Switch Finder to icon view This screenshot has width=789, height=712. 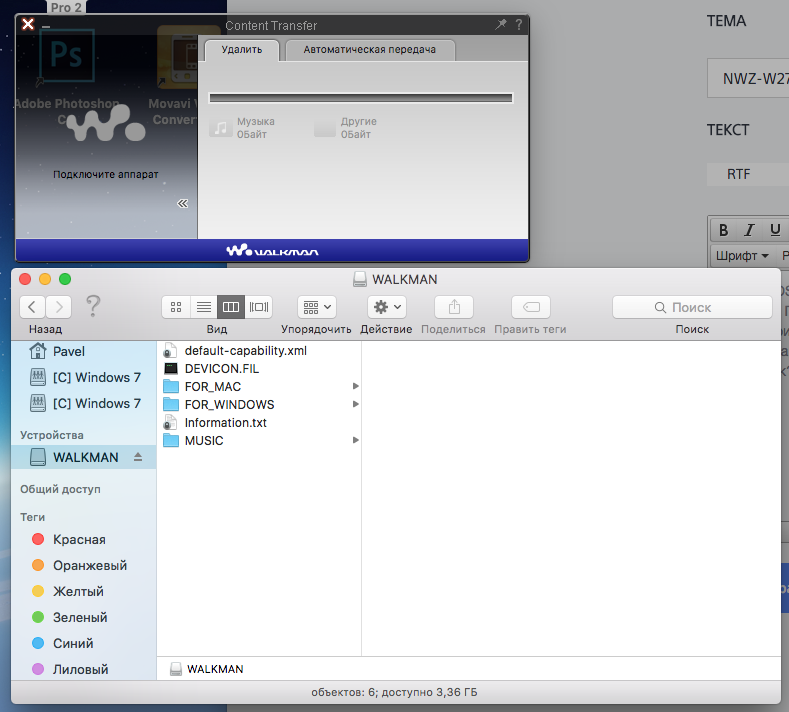point(176,307)
